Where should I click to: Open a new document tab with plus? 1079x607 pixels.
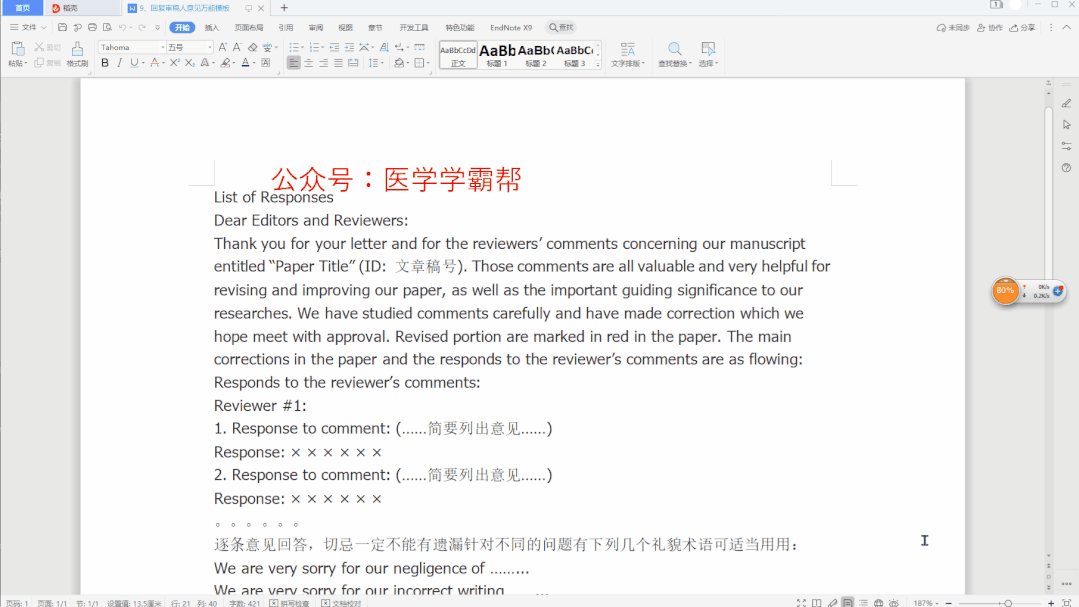tap(284, 8)
